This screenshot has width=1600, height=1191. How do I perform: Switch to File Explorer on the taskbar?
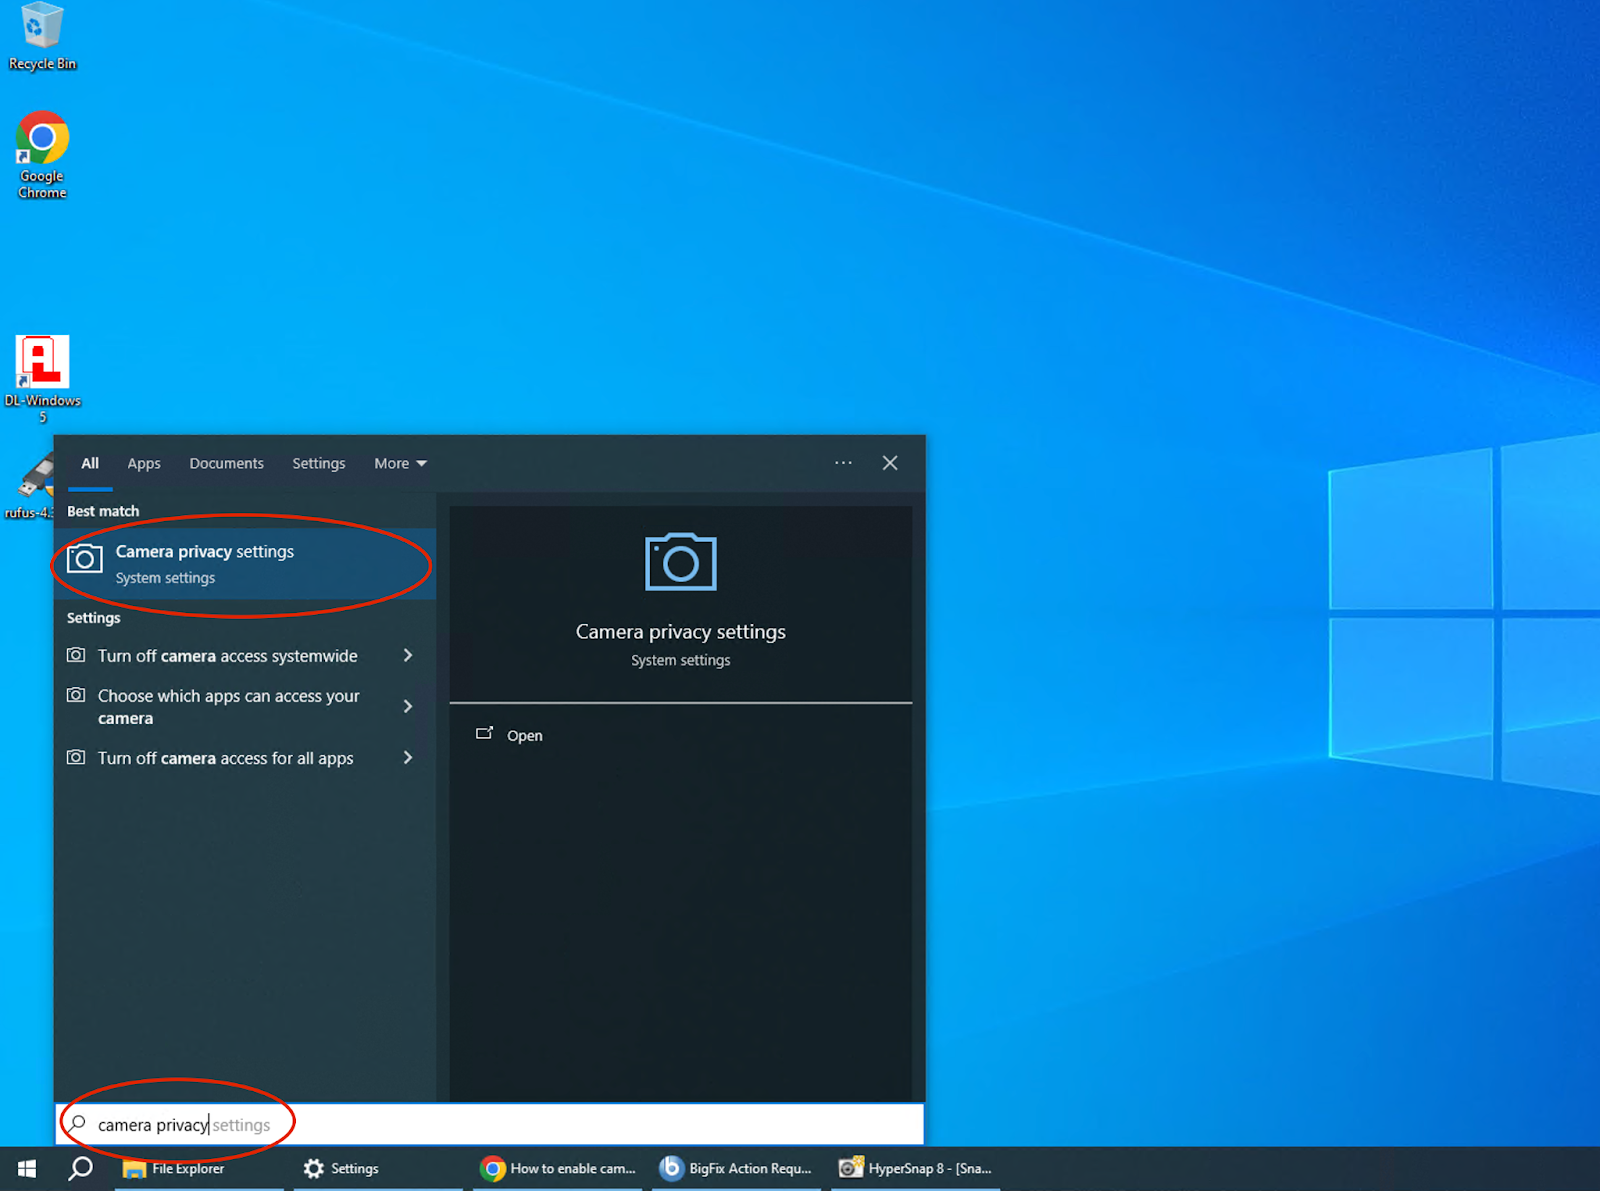[199, 1168]
